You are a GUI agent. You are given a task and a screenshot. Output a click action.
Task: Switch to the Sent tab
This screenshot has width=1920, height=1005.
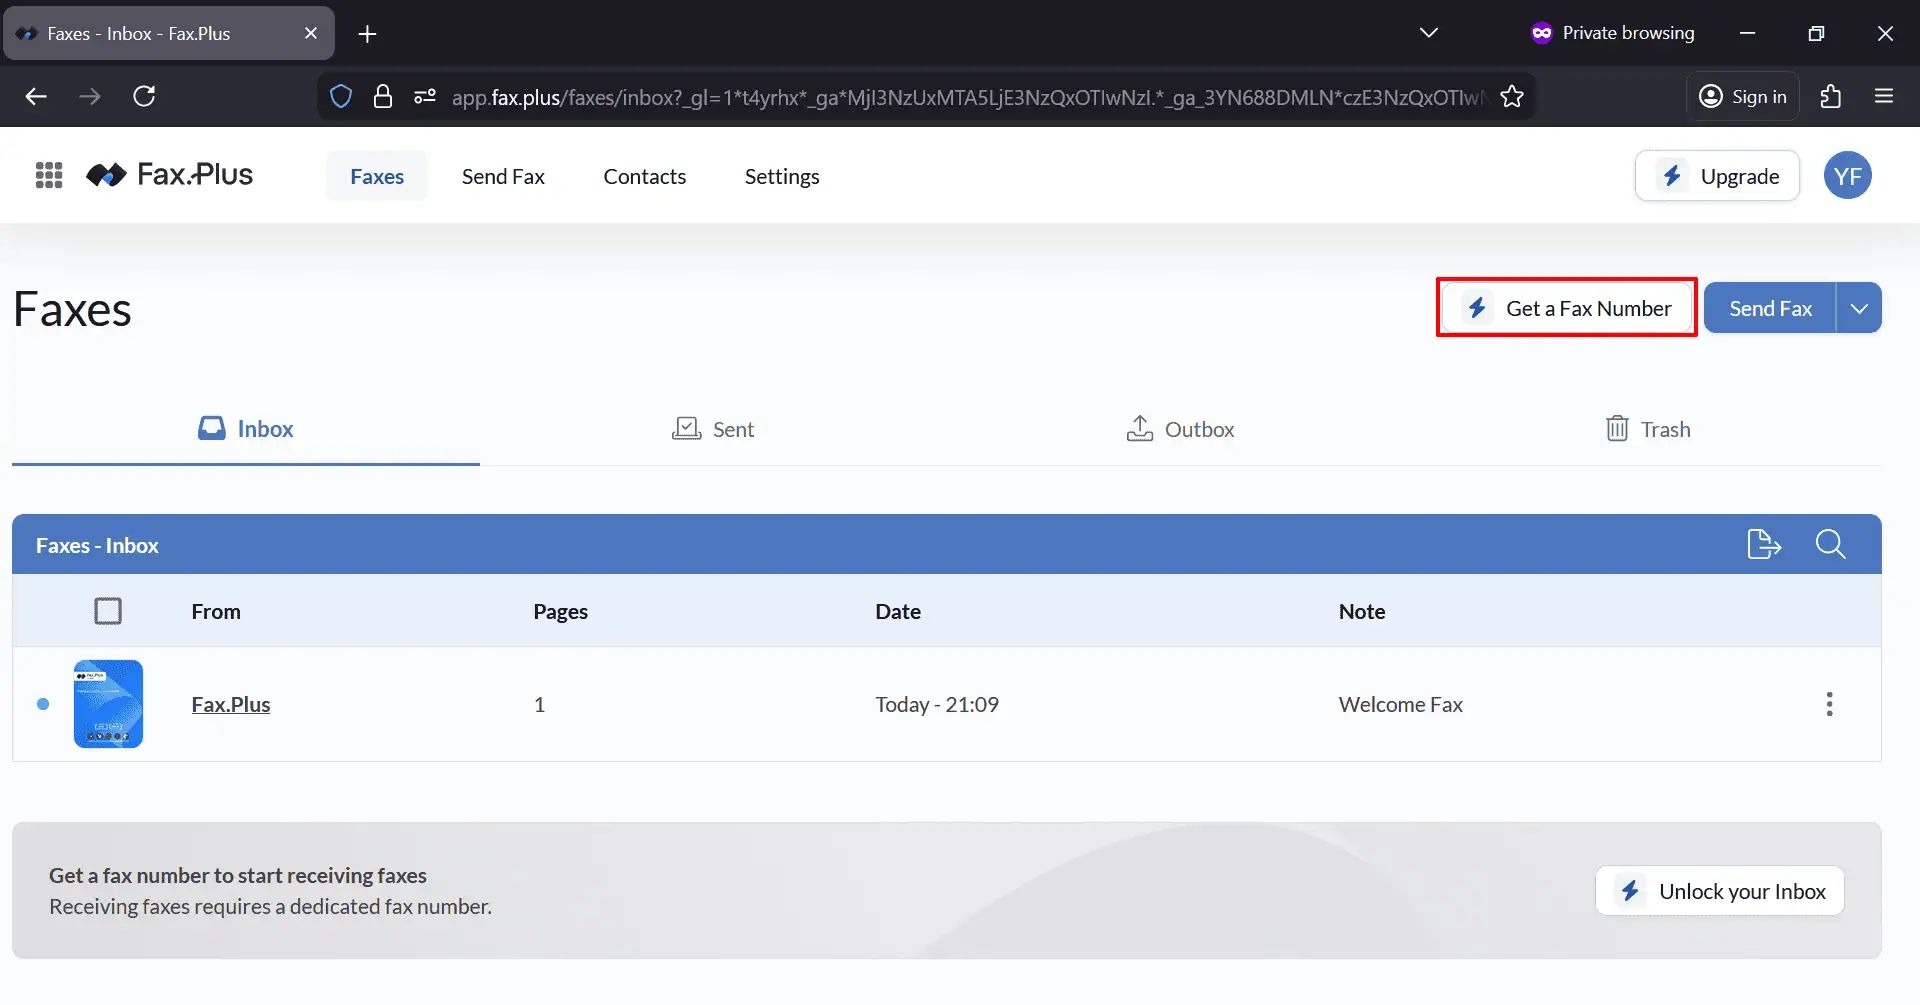pos(713,429)
